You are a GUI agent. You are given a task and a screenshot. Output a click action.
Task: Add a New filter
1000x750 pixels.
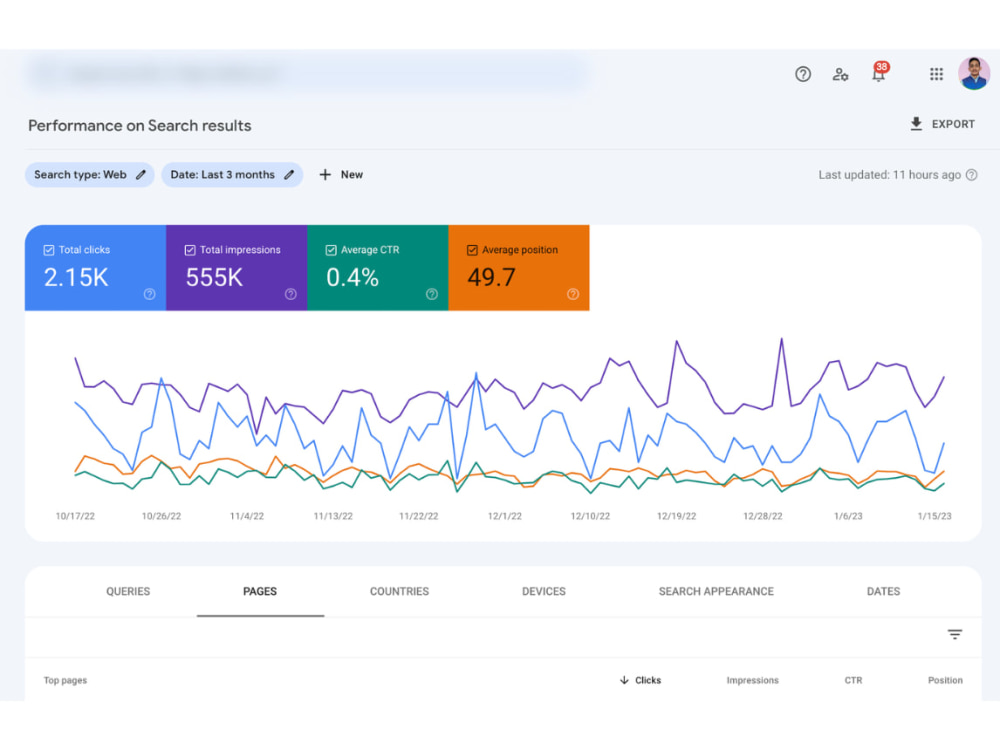(341, 175)
